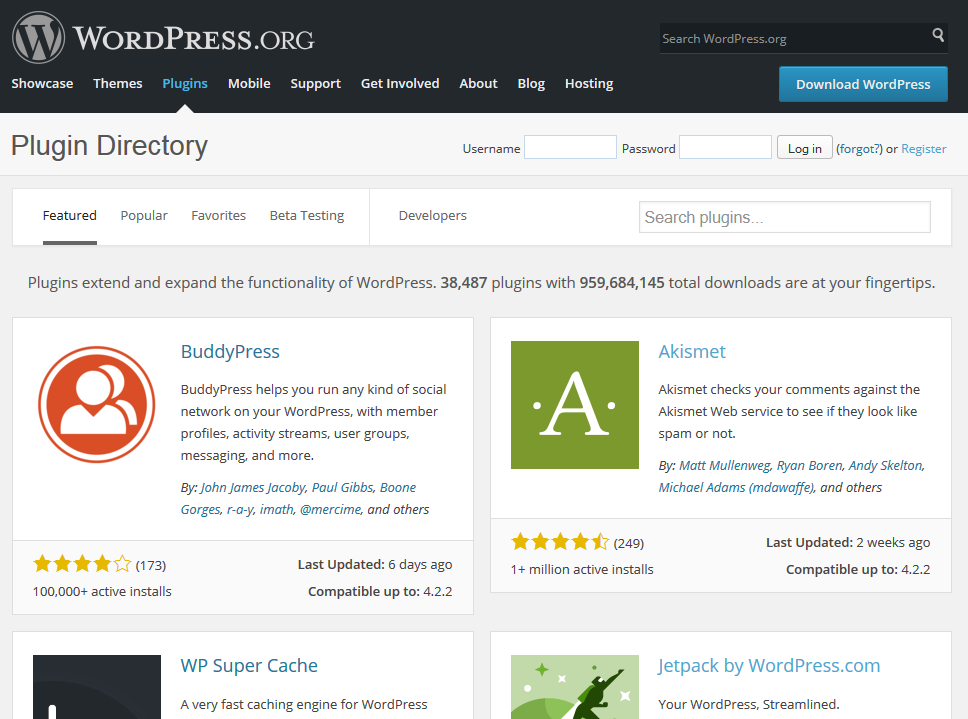The width and height of the screenshot is (968, 719).
Task: Click the '100,000+ active installs' text
Action: coord(102,591)
